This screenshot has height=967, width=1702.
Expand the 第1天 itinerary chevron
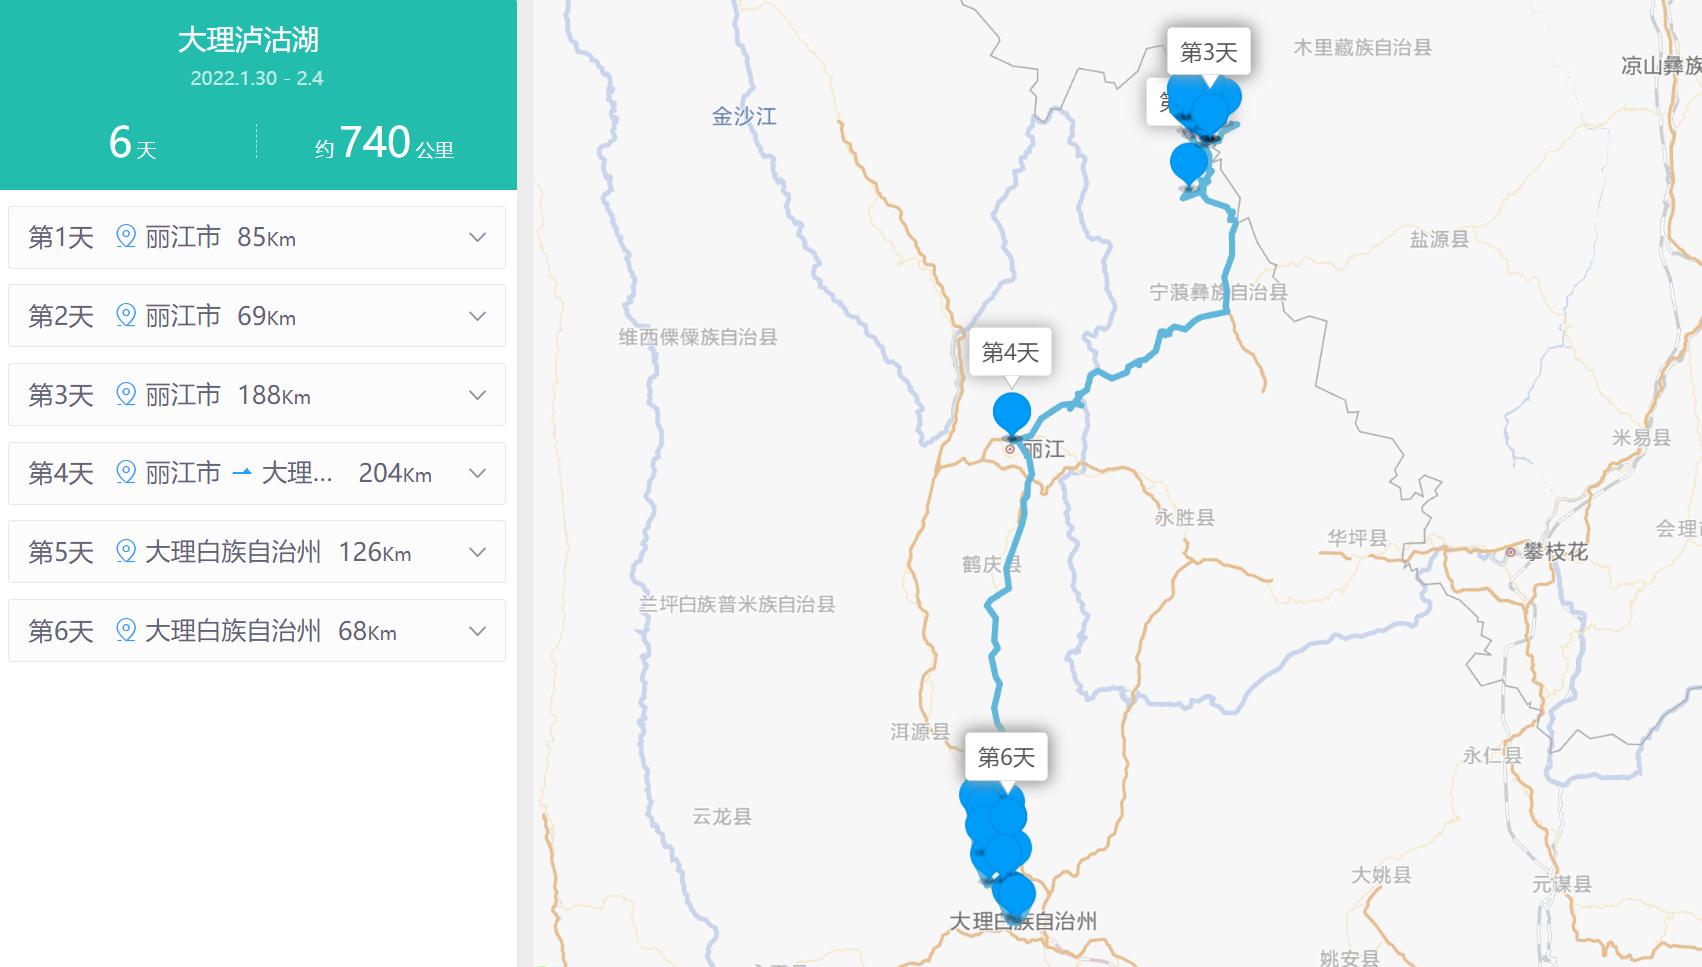478,237
